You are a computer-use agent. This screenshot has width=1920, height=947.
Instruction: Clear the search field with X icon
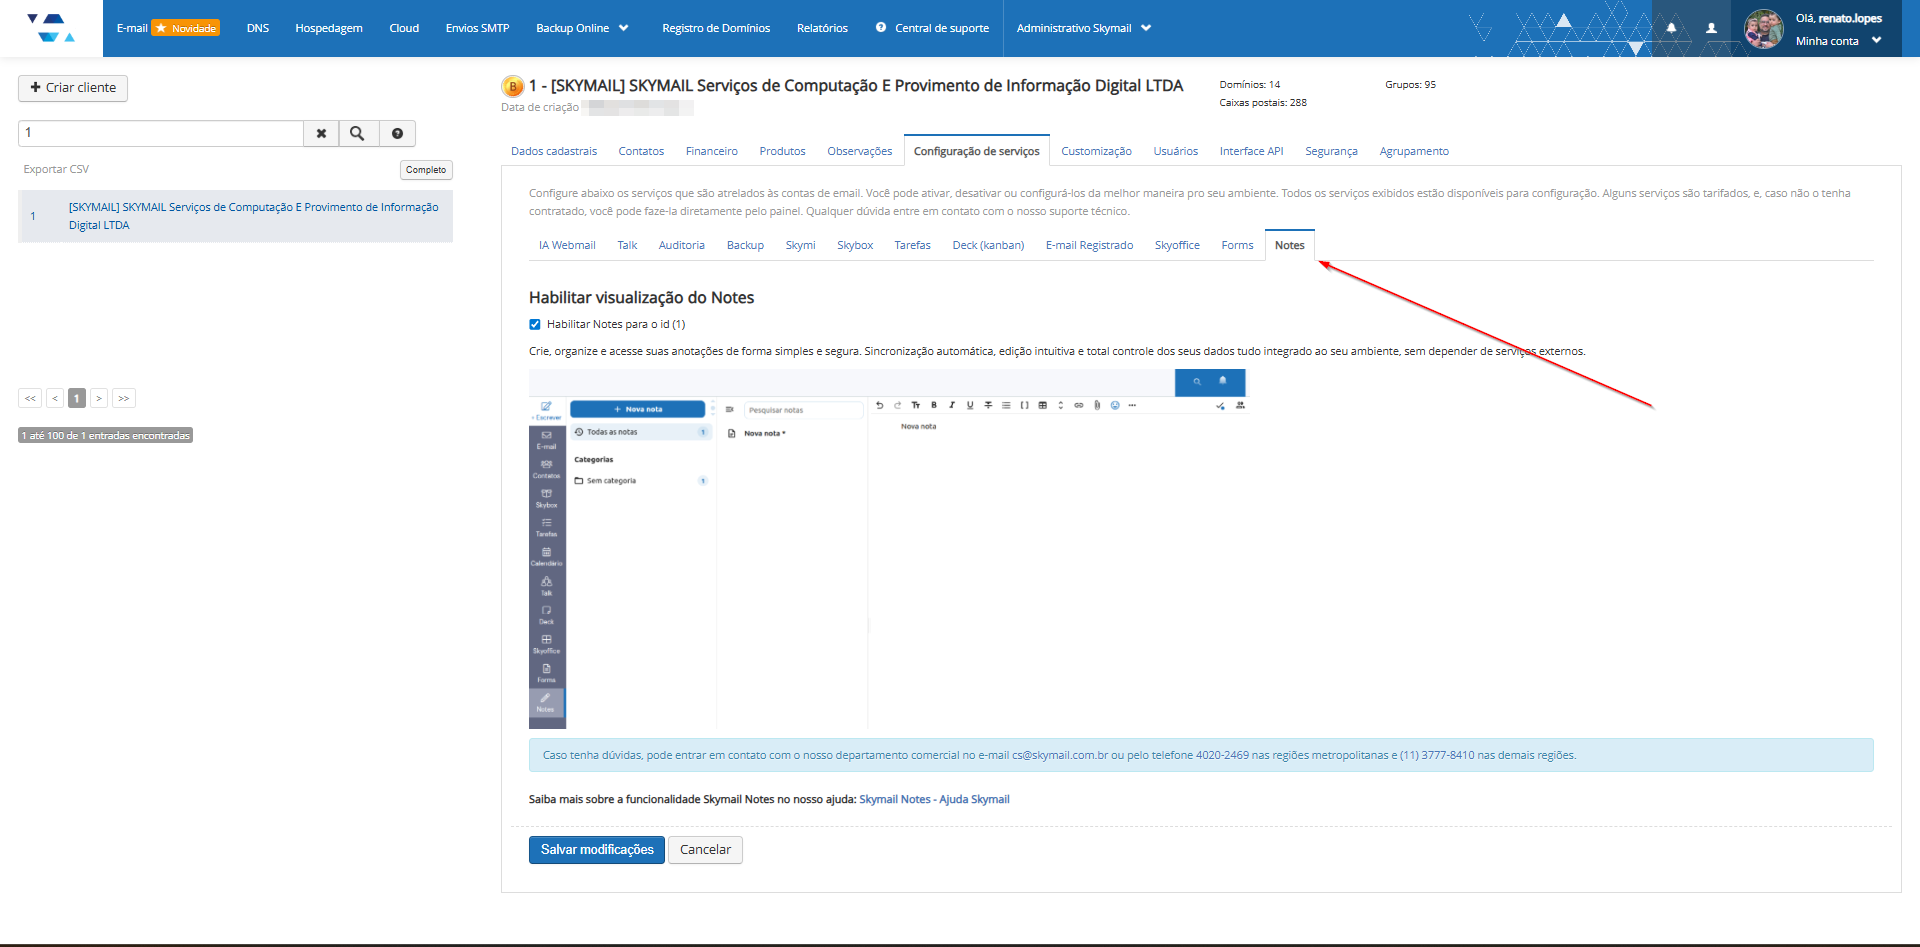click(x=321, y=133)
